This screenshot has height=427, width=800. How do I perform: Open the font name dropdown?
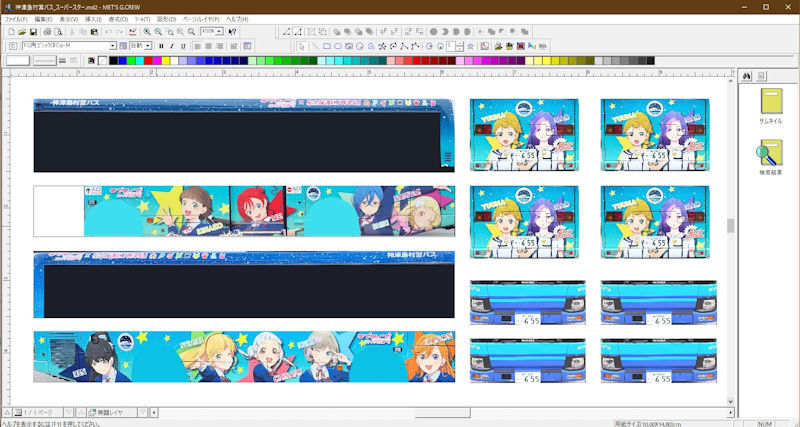tap(113, 46)
